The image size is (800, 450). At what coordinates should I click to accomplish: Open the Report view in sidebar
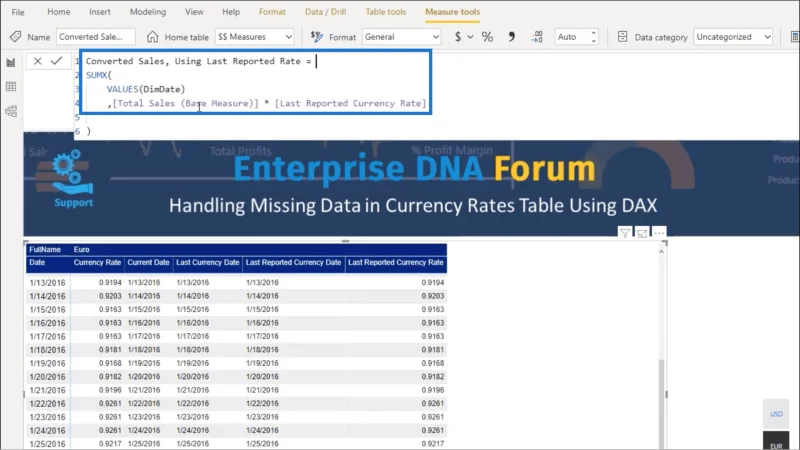pyautogui.click(x=11, y=63)
